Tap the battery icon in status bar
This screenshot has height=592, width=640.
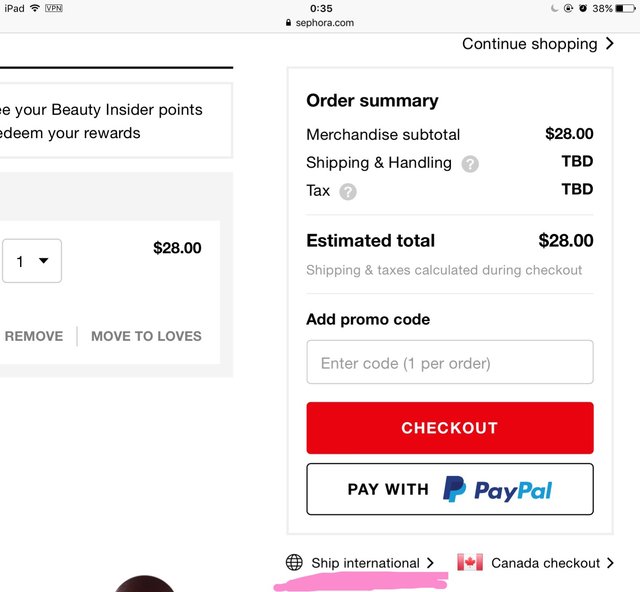pos(625,8)
